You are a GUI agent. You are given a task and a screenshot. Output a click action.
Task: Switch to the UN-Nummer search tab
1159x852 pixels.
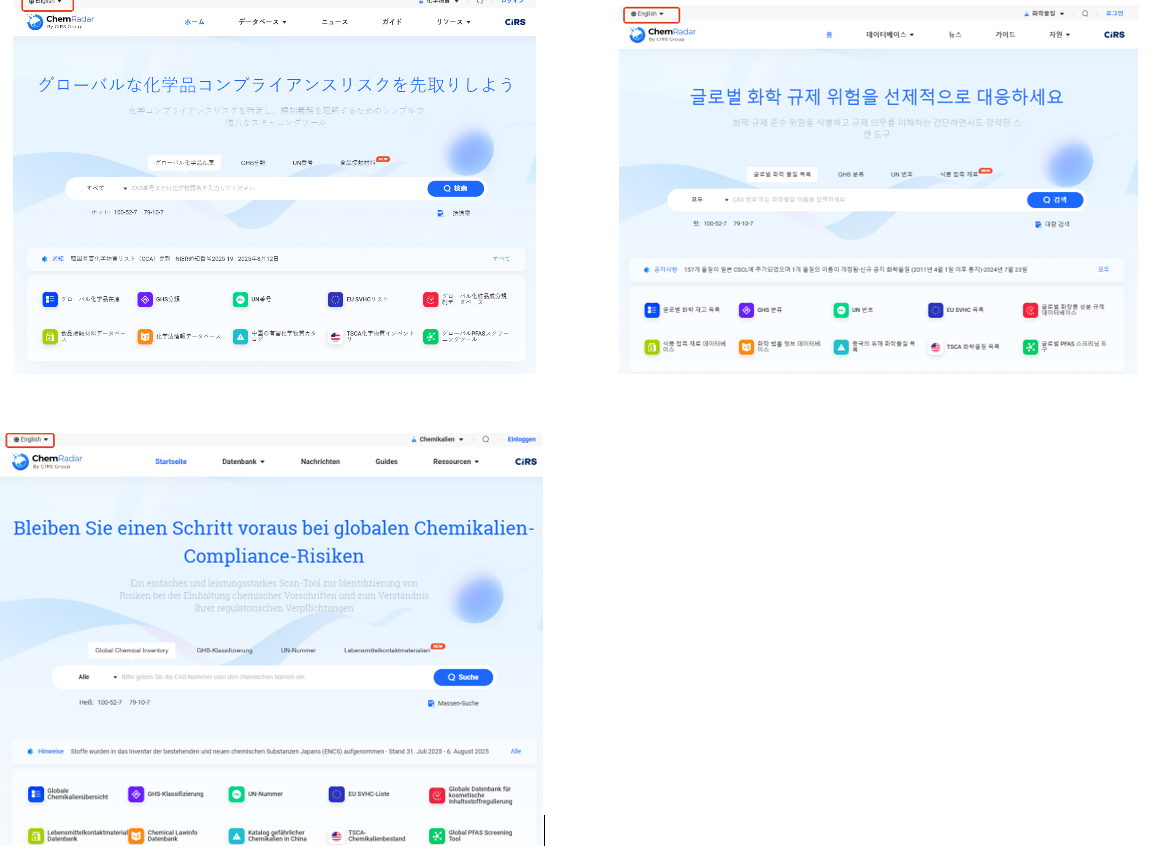298,650
